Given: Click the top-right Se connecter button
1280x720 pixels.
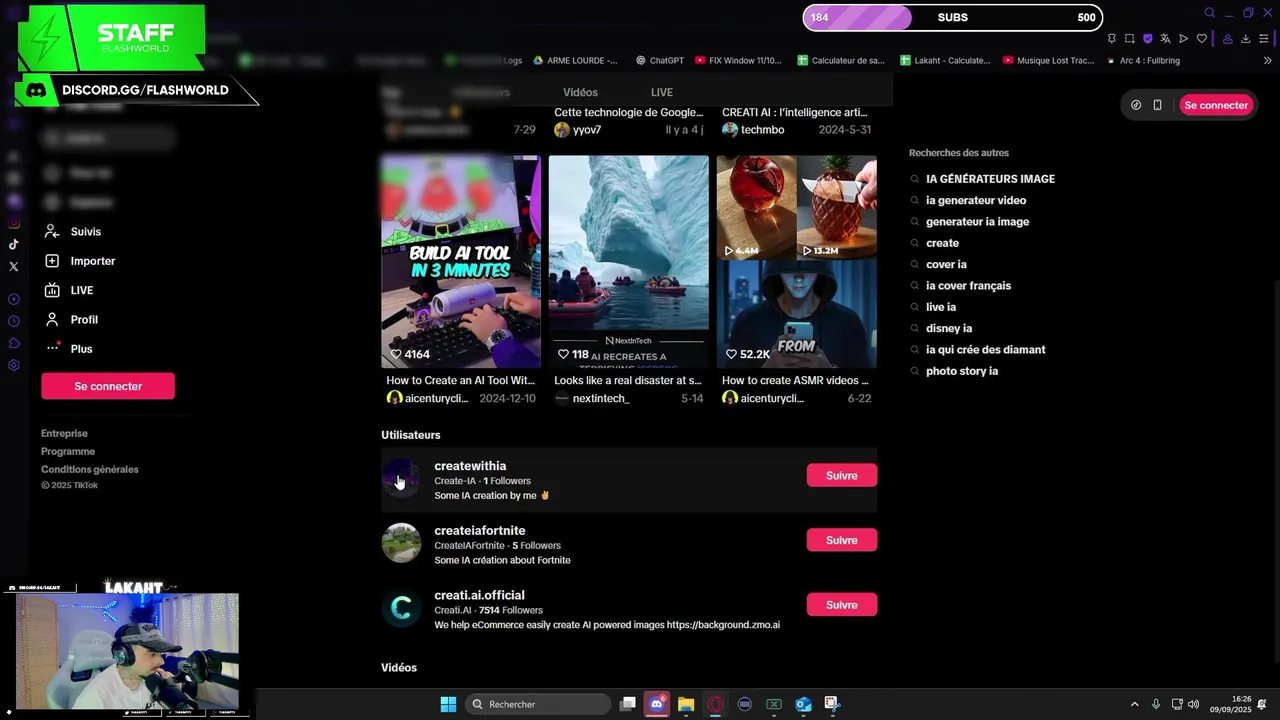Looking at the screenshot, I should [x=1216, y=105].
